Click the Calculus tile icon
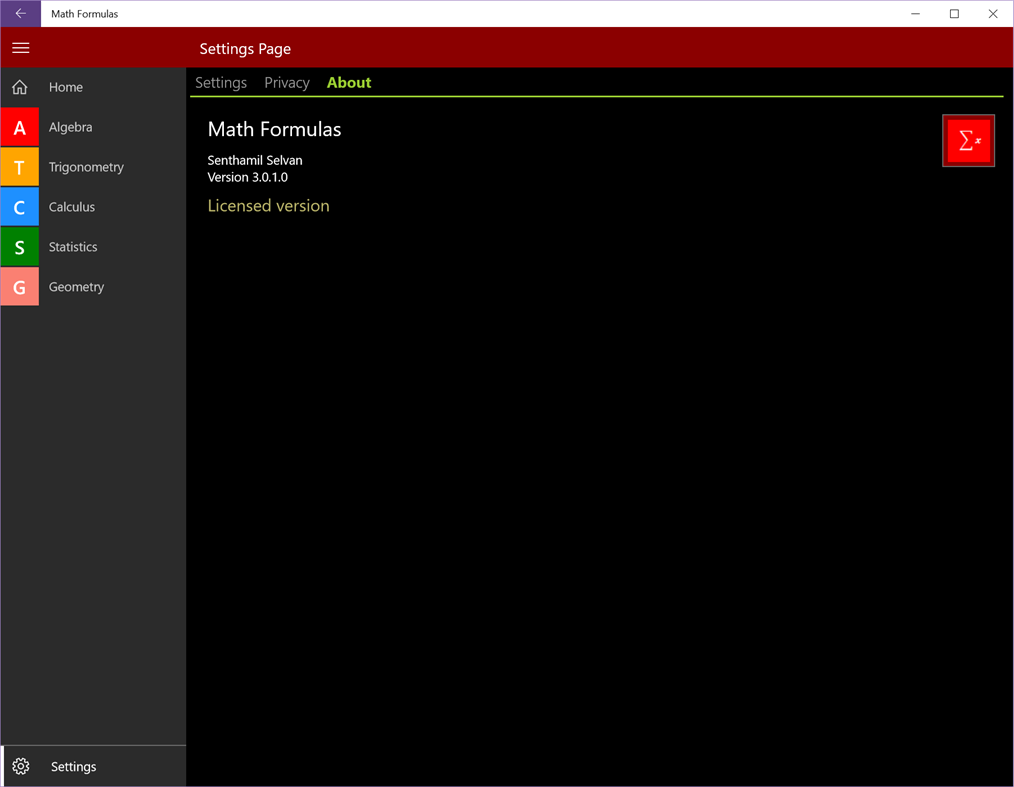1014x787 pixels. coord(20,207)
